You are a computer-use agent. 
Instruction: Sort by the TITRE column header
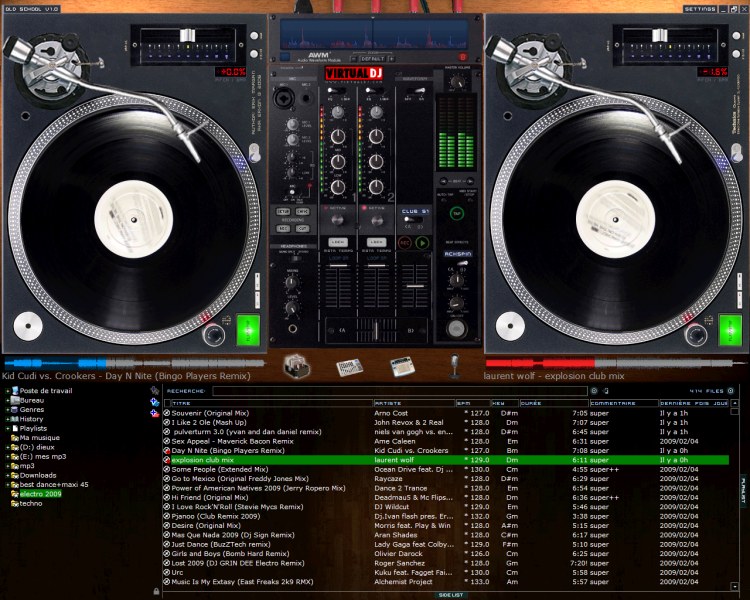pyautogui.click(x=272, y=403)
